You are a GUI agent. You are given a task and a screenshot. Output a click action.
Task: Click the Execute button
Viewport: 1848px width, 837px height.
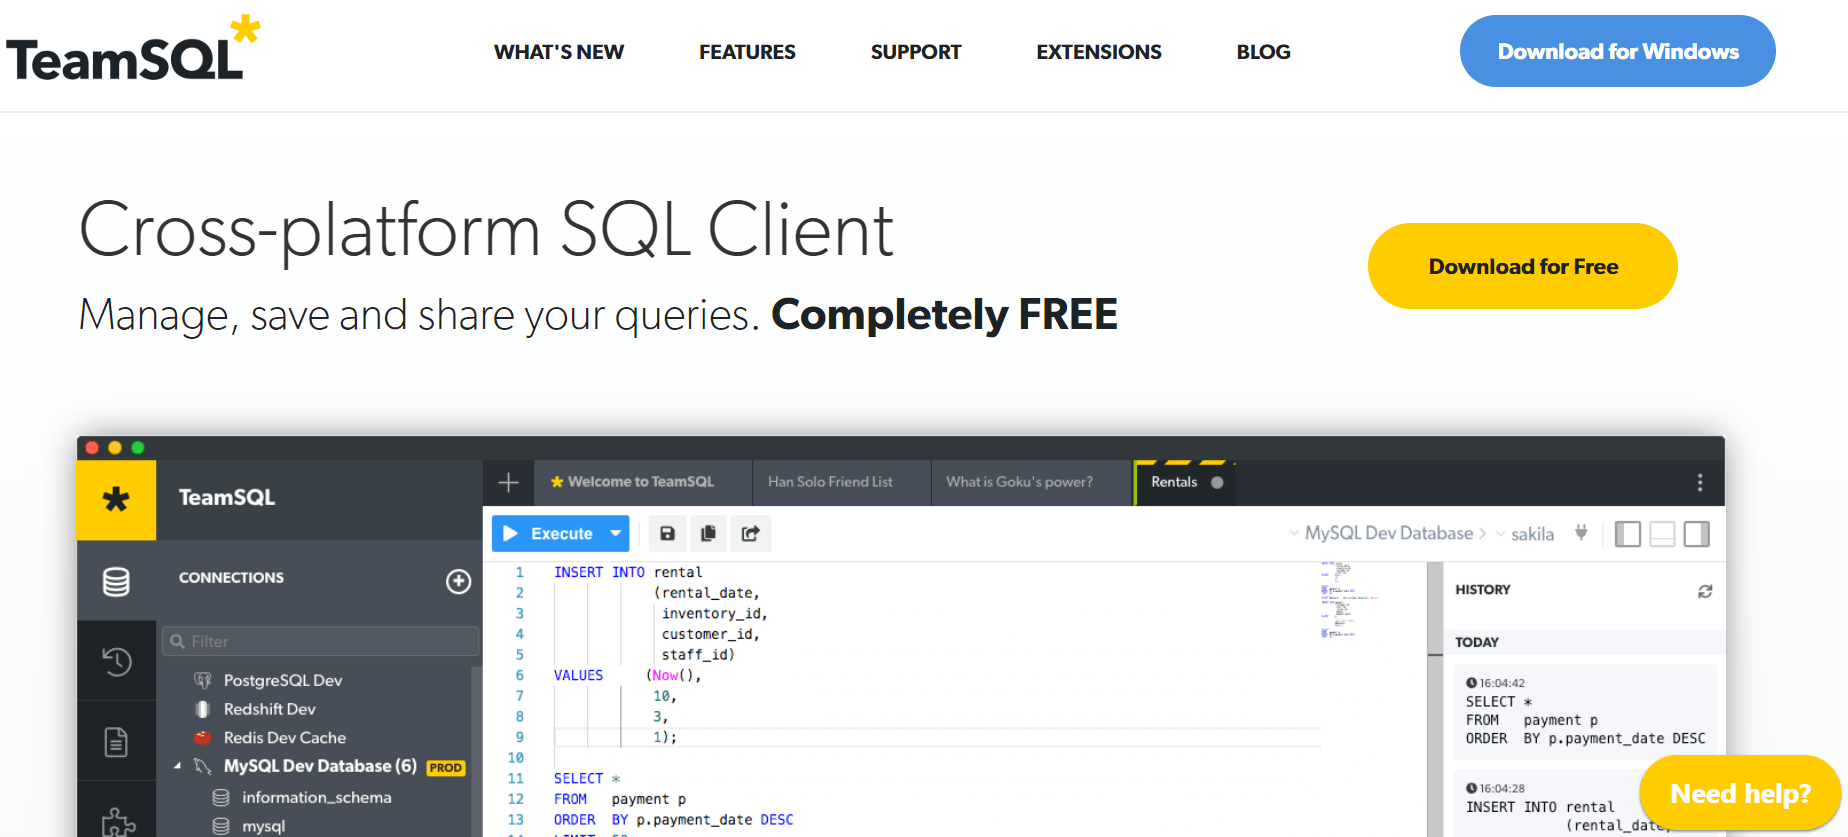[548, 534]
